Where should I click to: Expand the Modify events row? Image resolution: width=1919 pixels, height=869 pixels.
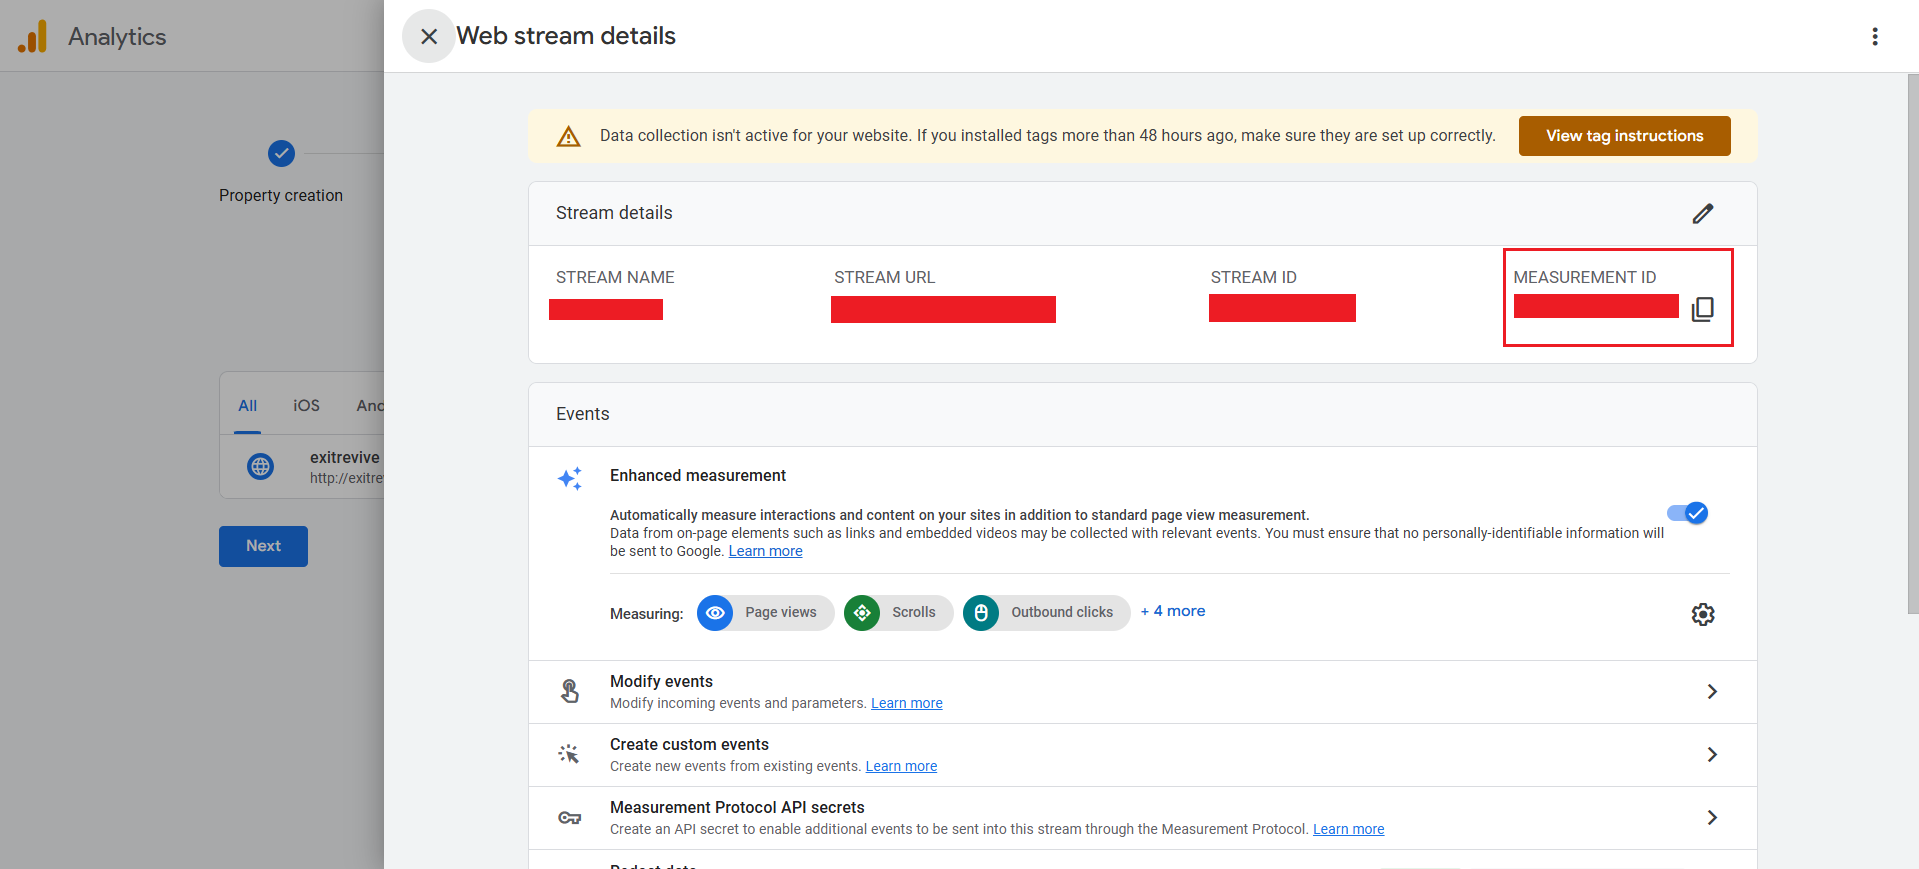[1711, 692]
